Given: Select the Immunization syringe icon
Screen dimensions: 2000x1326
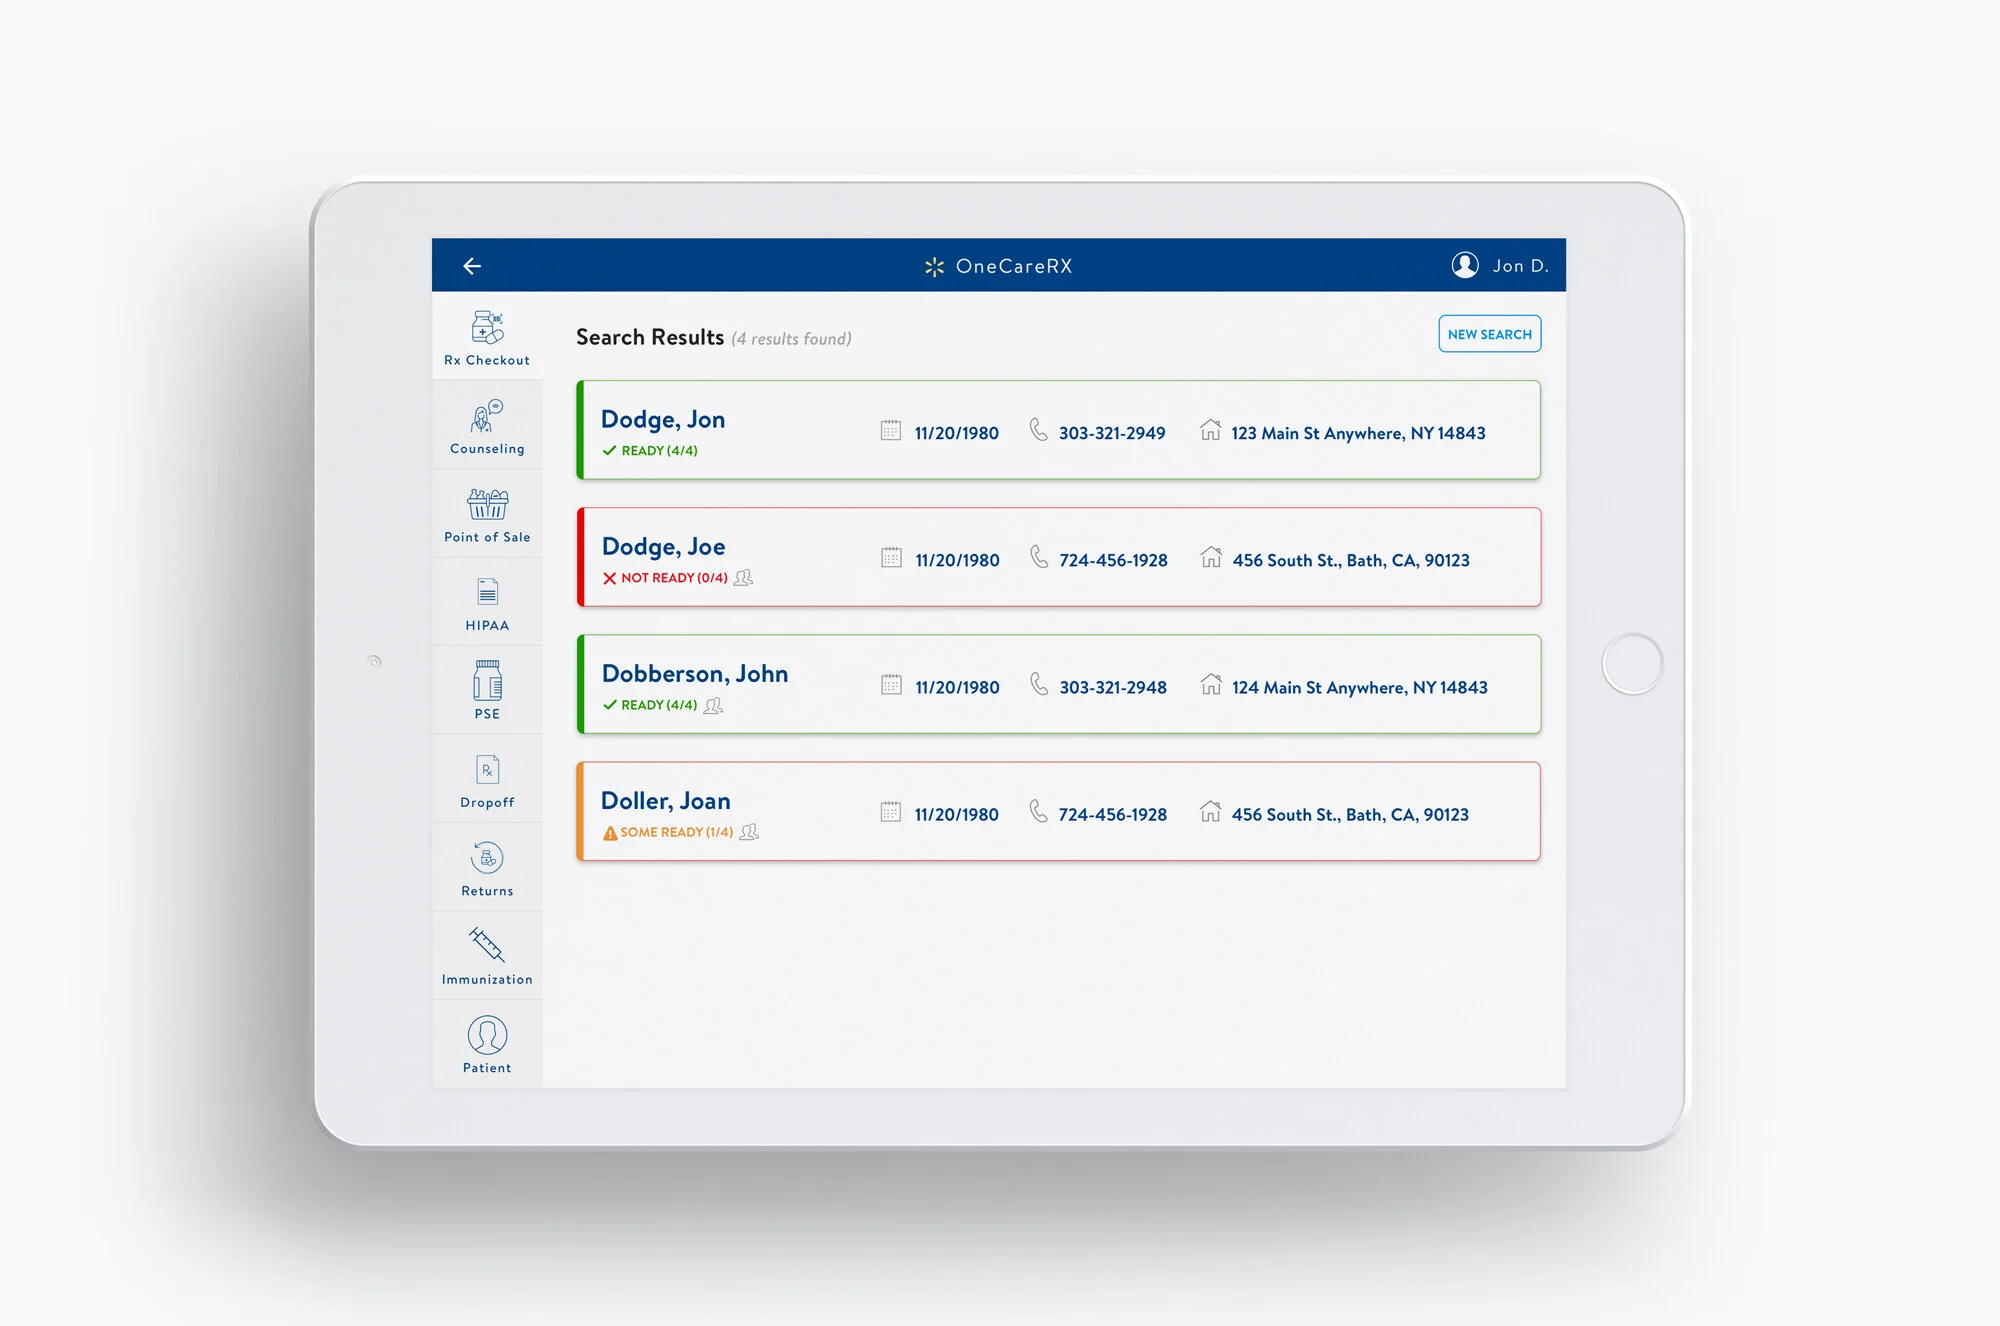Looking at the screenshot, I should (x=487, y=945).
